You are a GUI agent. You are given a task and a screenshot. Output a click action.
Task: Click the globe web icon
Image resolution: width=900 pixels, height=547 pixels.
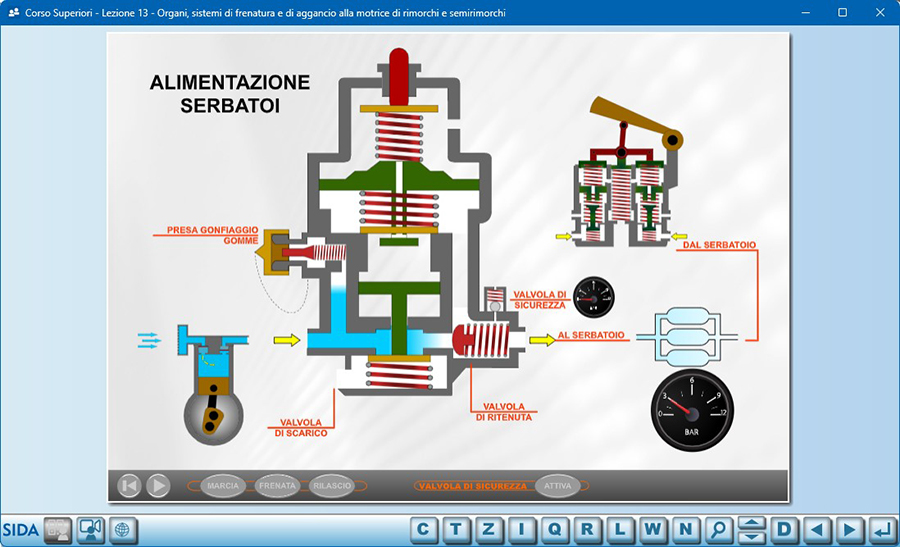pos(122,529)
